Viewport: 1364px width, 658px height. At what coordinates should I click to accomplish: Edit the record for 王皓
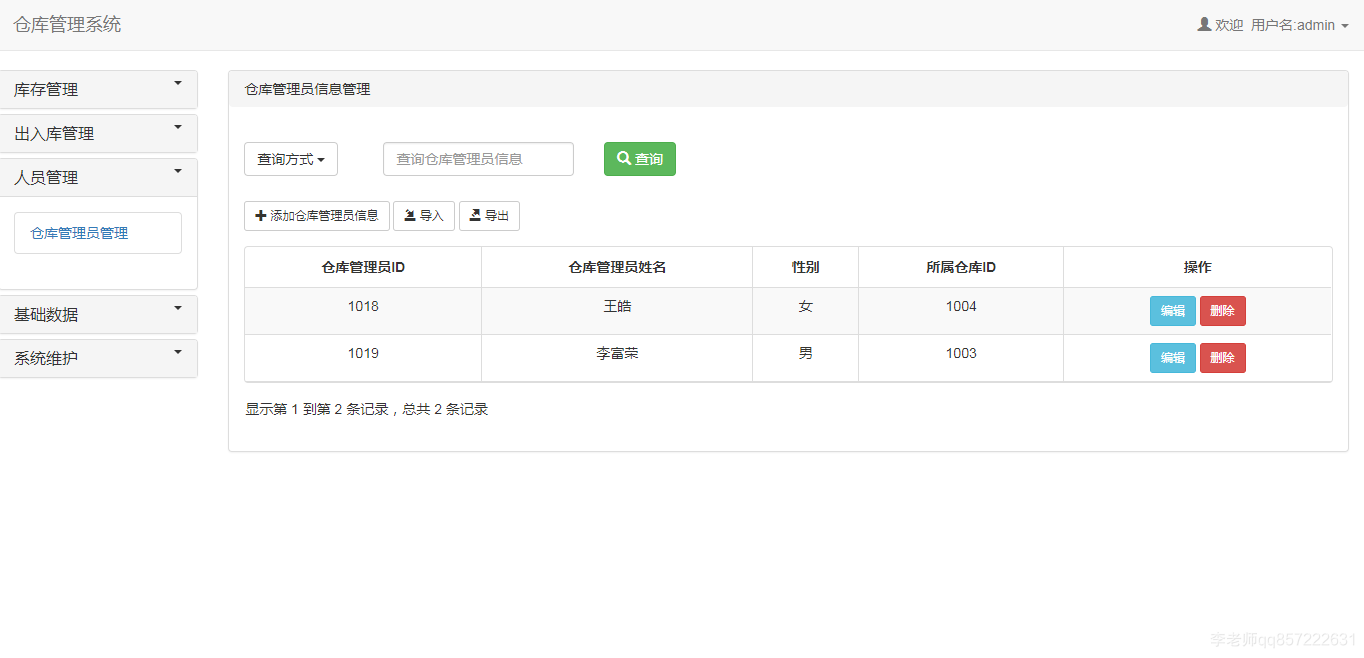[x=1172, y=310]
